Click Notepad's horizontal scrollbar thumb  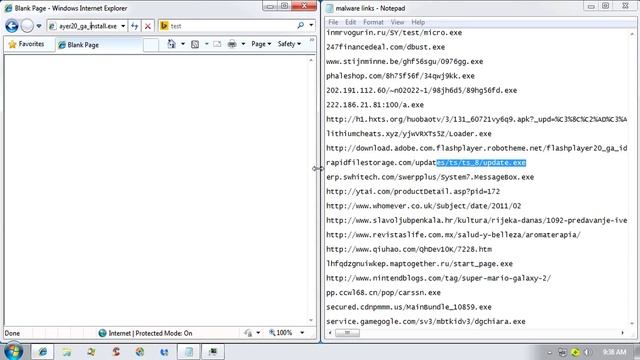coord(347,333)
